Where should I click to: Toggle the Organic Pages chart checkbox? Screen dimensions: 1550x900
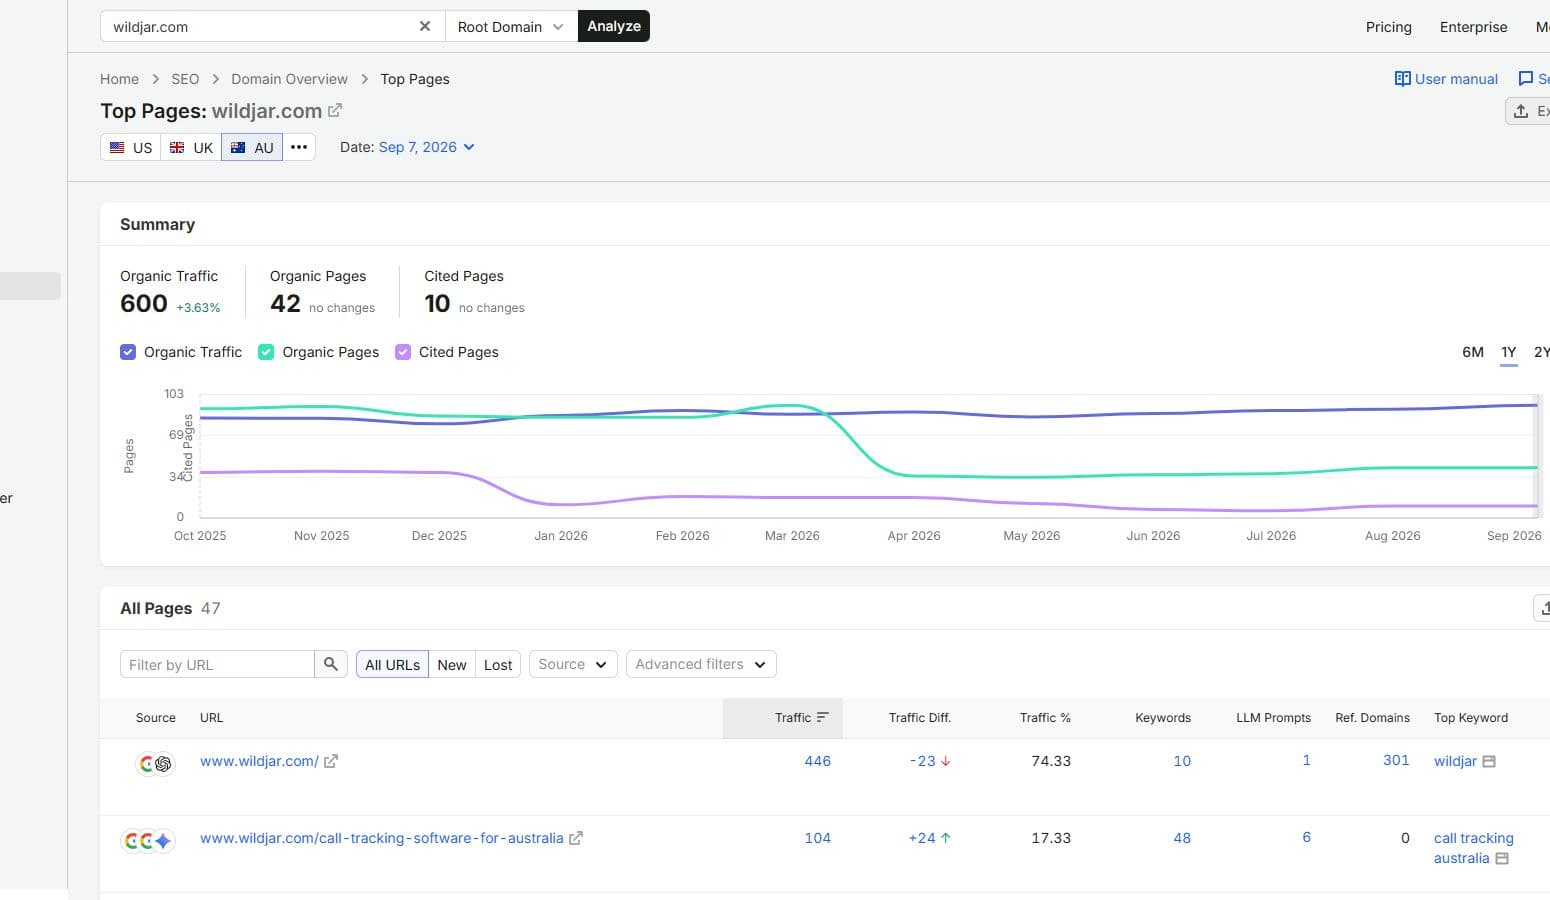click(266, 352)
